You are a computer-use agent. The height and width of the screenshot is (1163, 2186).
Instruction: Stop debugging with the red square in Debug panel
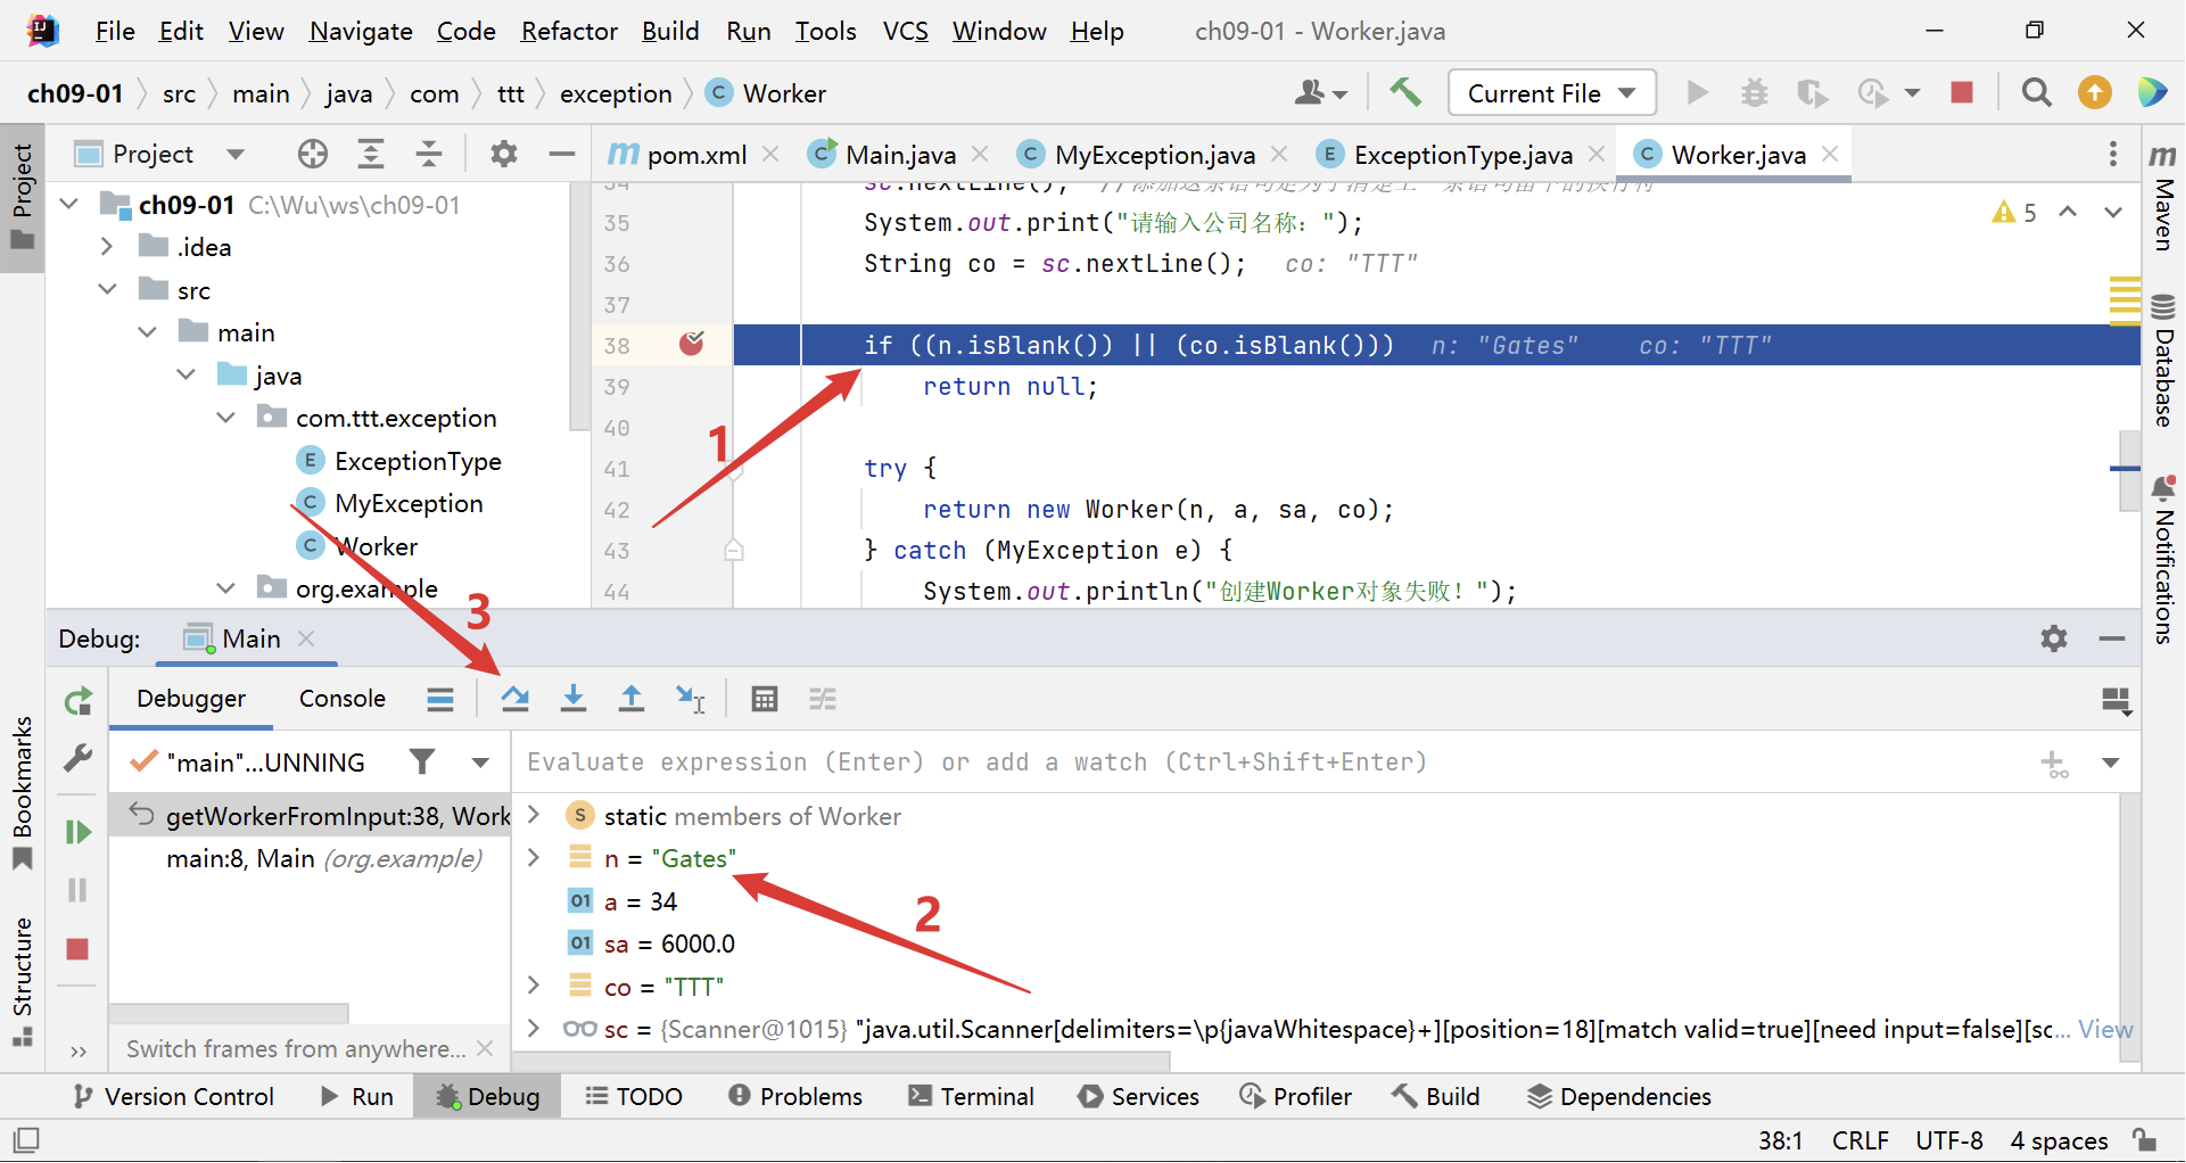click(78, 948)
